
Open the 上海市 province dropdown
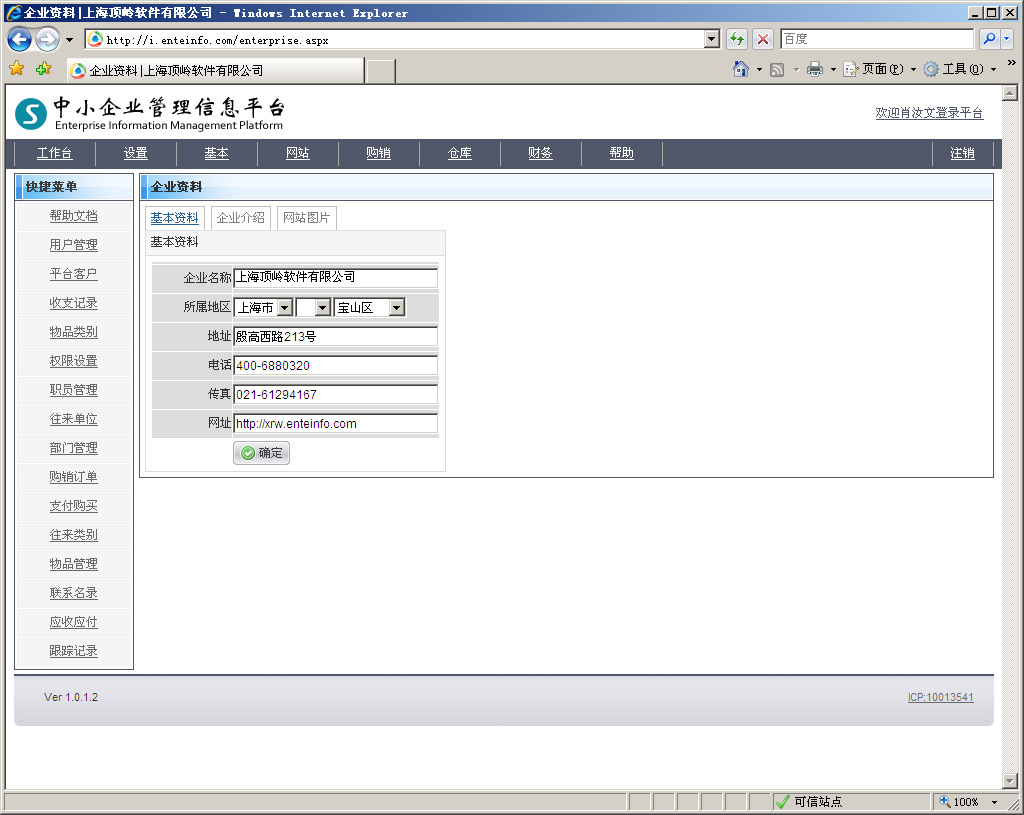coord(284,308)
